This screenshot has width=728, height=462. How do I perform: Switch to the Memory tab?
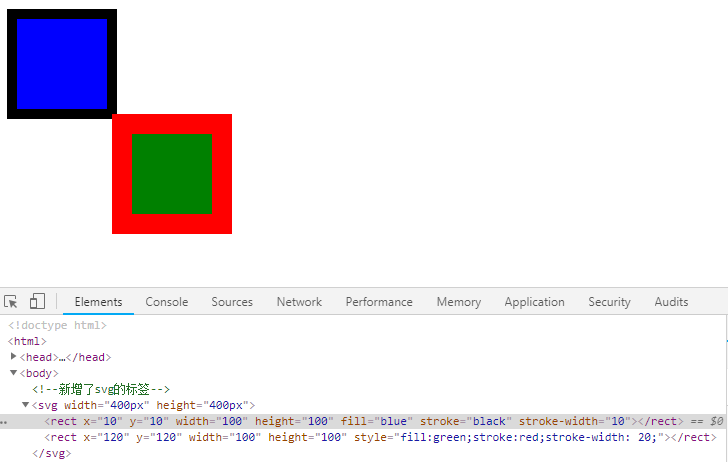pos(459,302)
